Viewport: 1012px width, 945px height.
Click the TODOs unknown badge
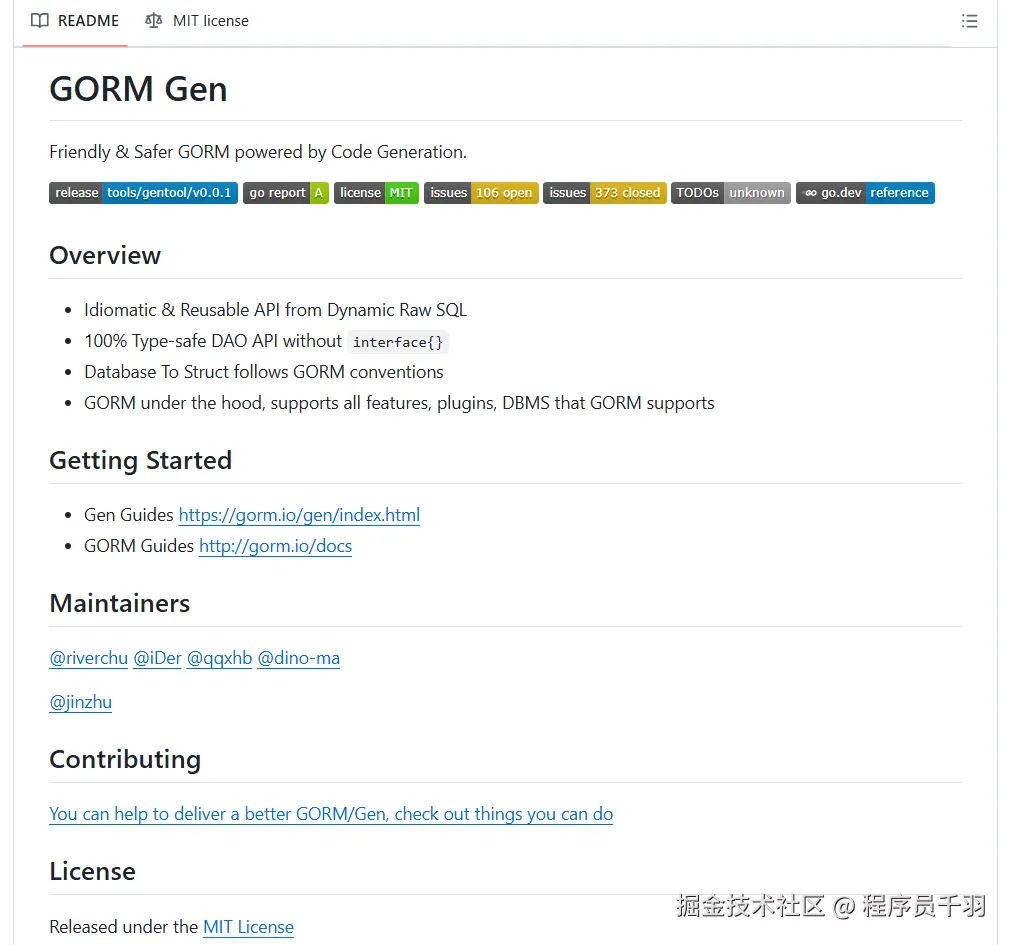731,193
